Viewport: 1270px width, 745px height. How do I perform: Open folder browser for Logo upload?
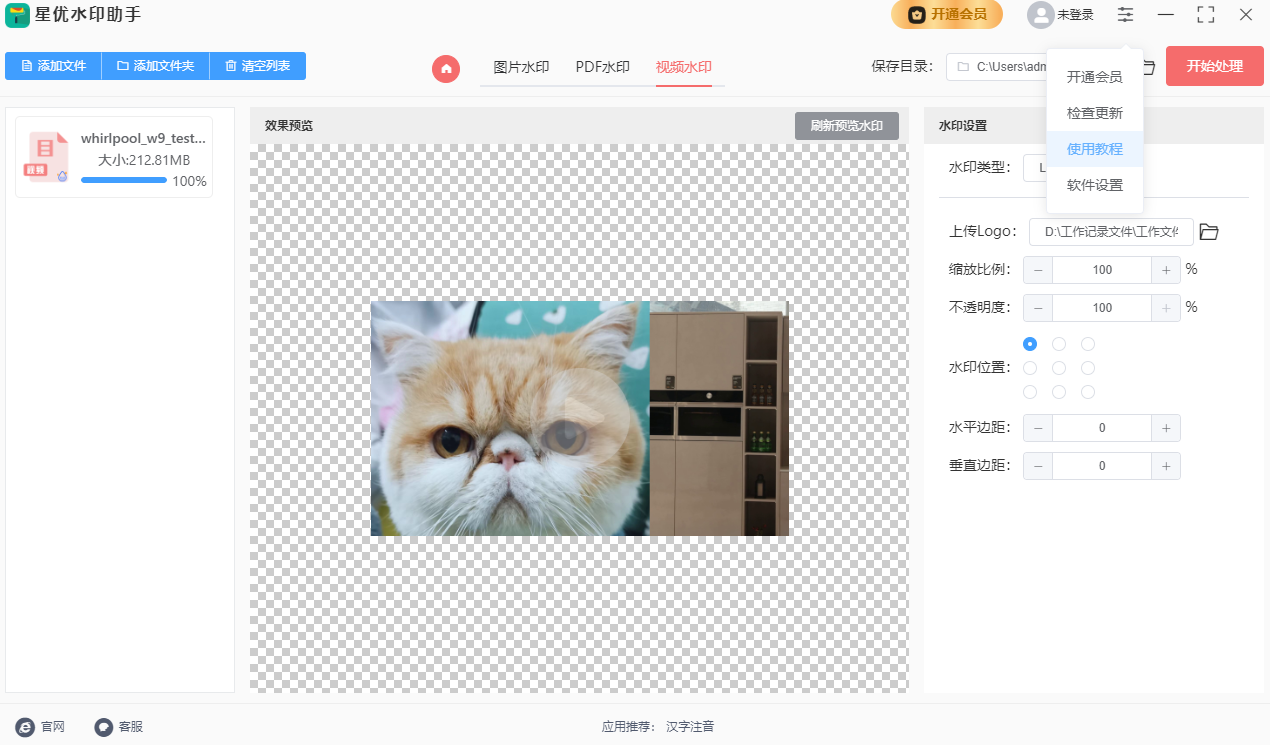(x=1209, y=232)
